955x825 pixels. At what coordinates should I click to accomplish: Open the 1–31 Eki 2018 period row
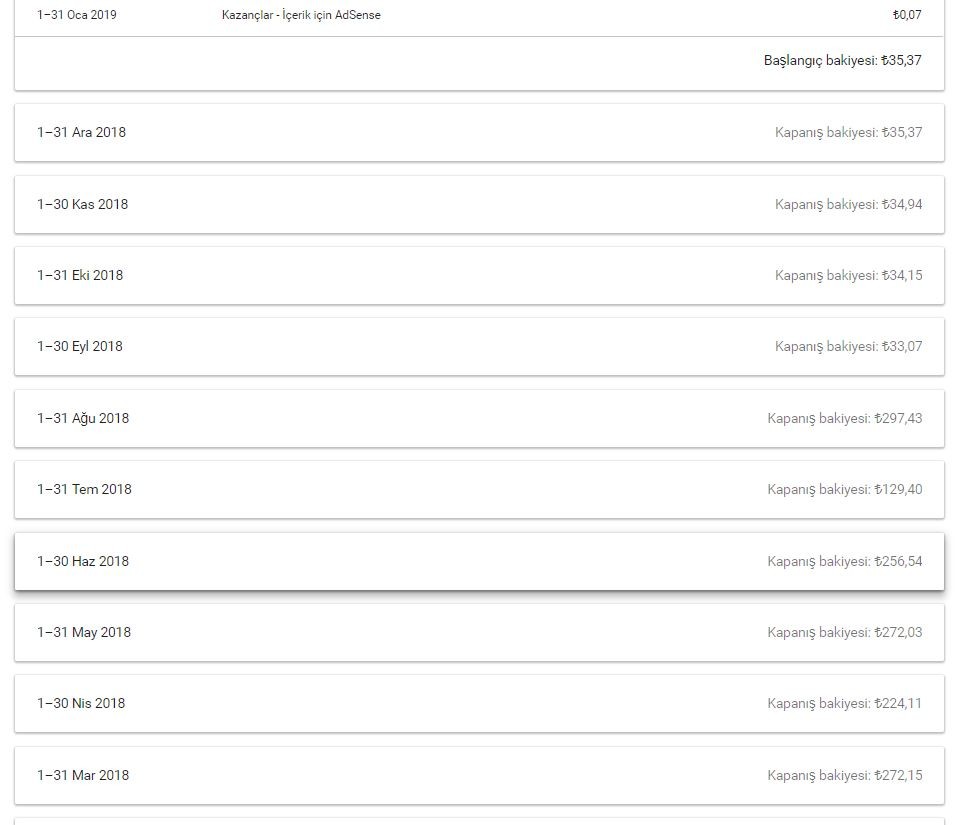click(x=479, y=275)
